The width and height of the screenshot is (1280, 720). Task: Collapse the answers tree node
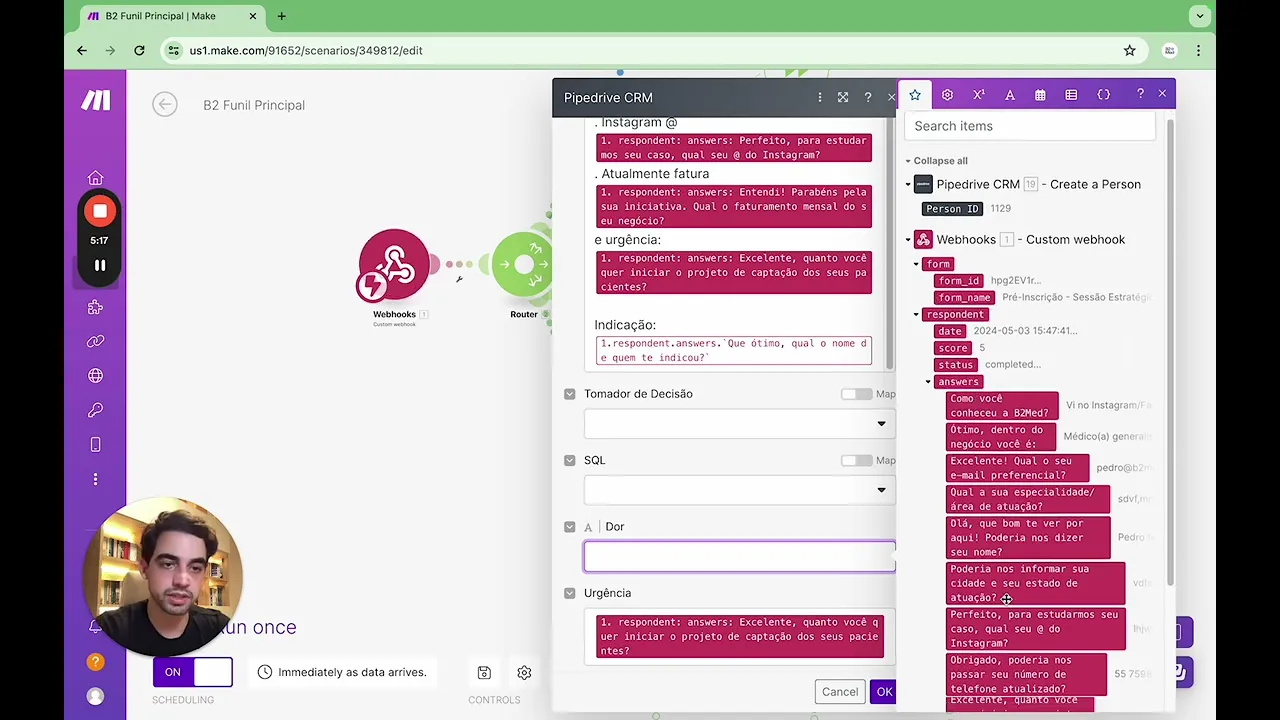pyautogui.click(x=927, y=382)
